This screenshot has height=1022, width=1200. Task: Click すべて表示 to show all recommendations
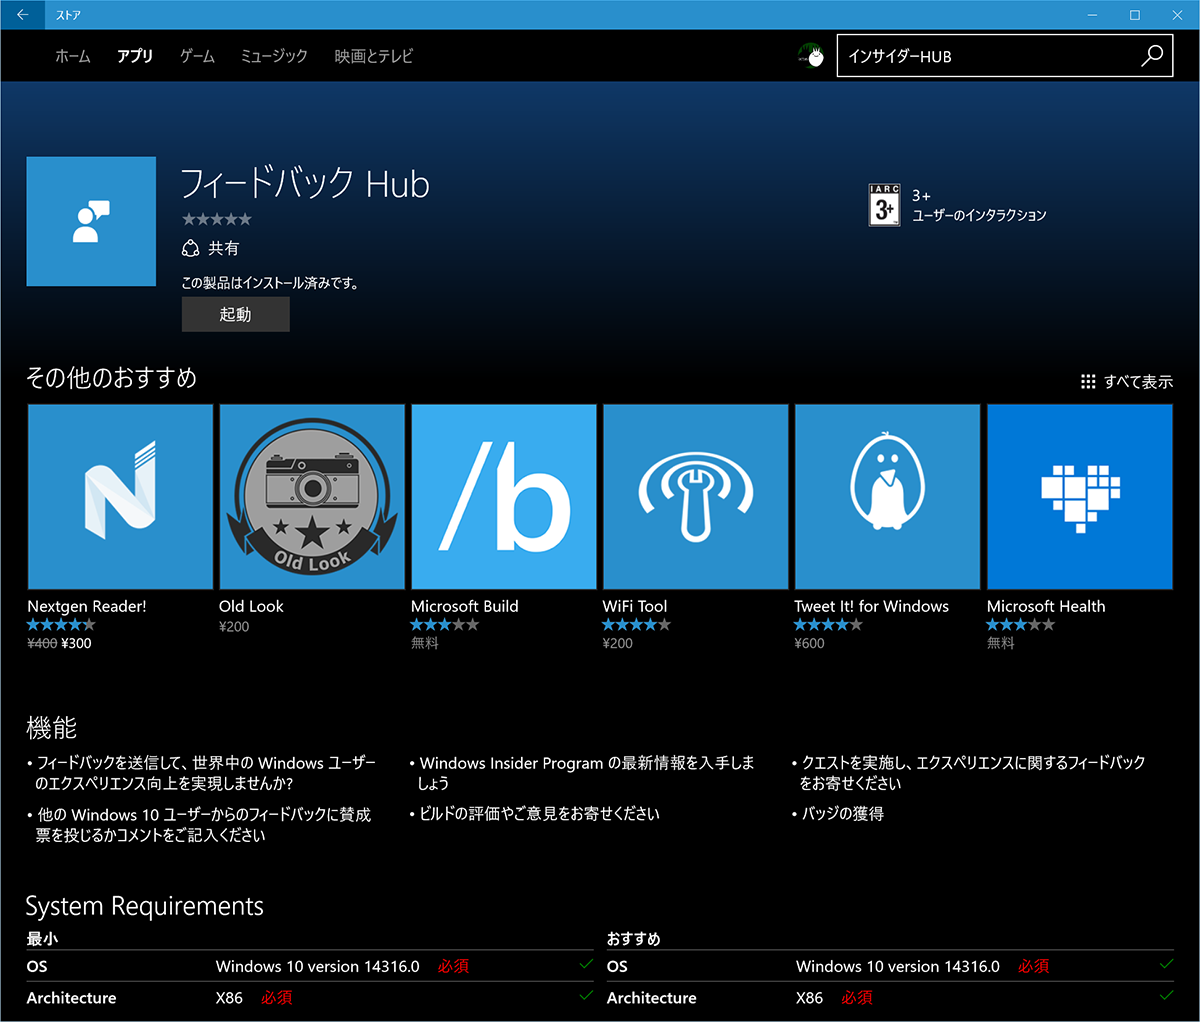click(x=1127, y=381)
